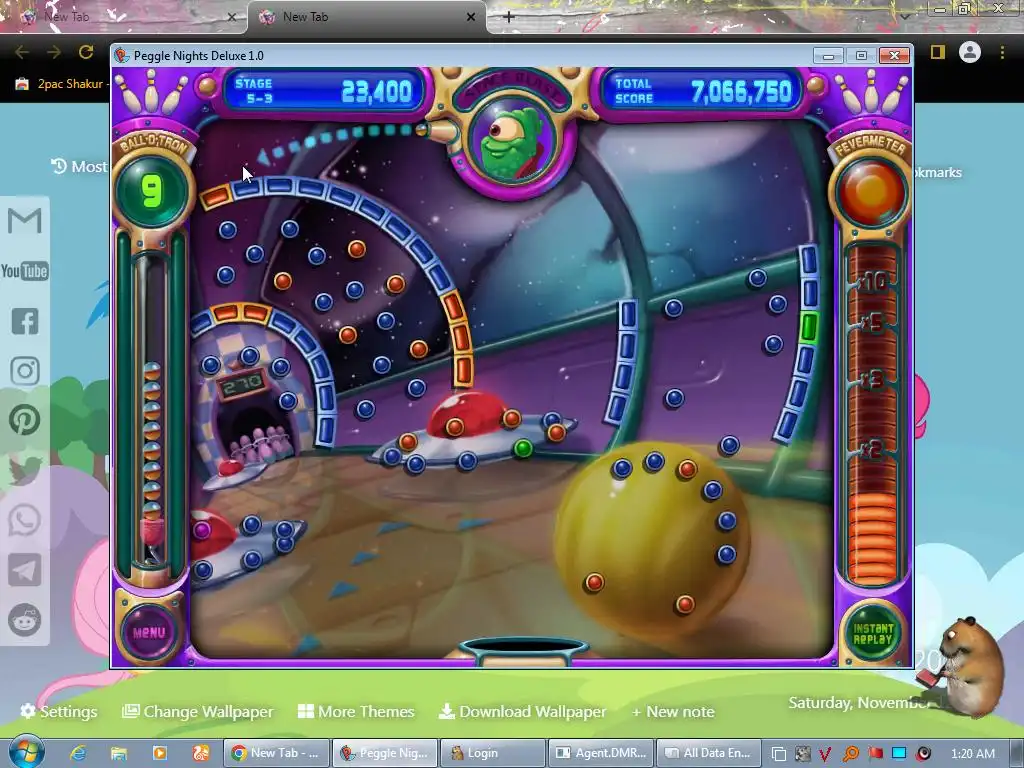Open the Peggle game MENU button
Screen dimensions: 1024x768
click(150, 632)
